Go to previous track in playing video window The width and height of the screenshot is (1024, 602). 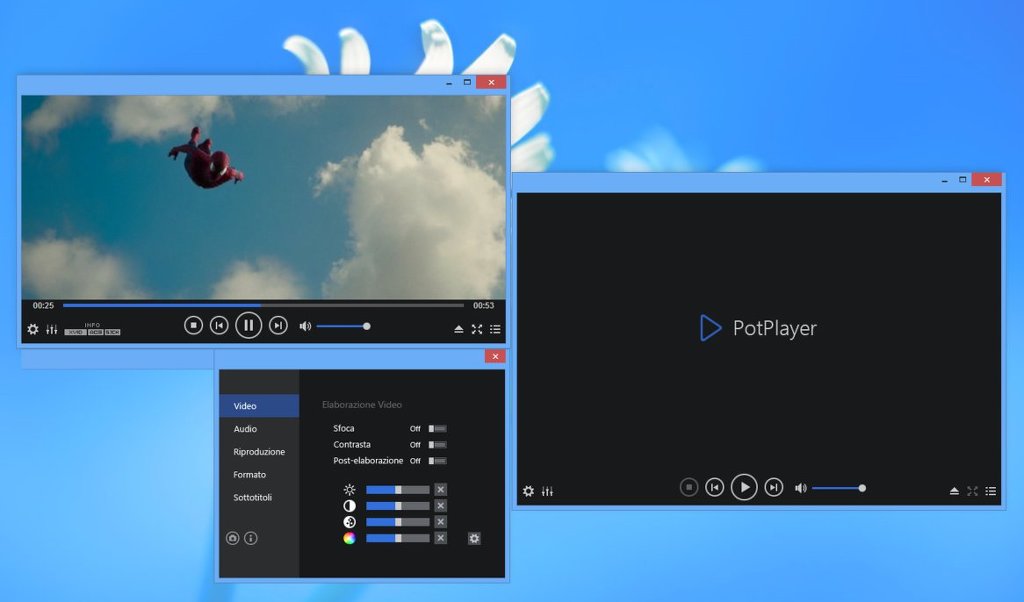pos(219,325)
